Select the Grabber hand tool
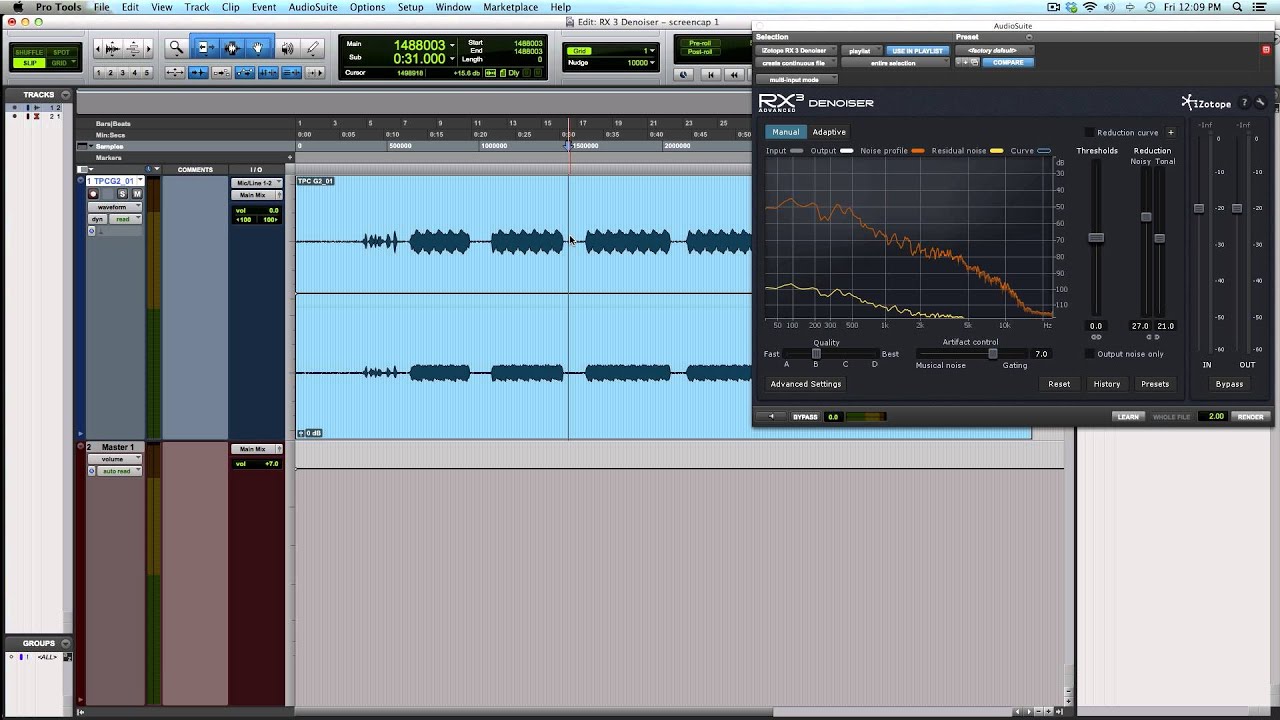 pyautogui.click(x=257, y=48)
